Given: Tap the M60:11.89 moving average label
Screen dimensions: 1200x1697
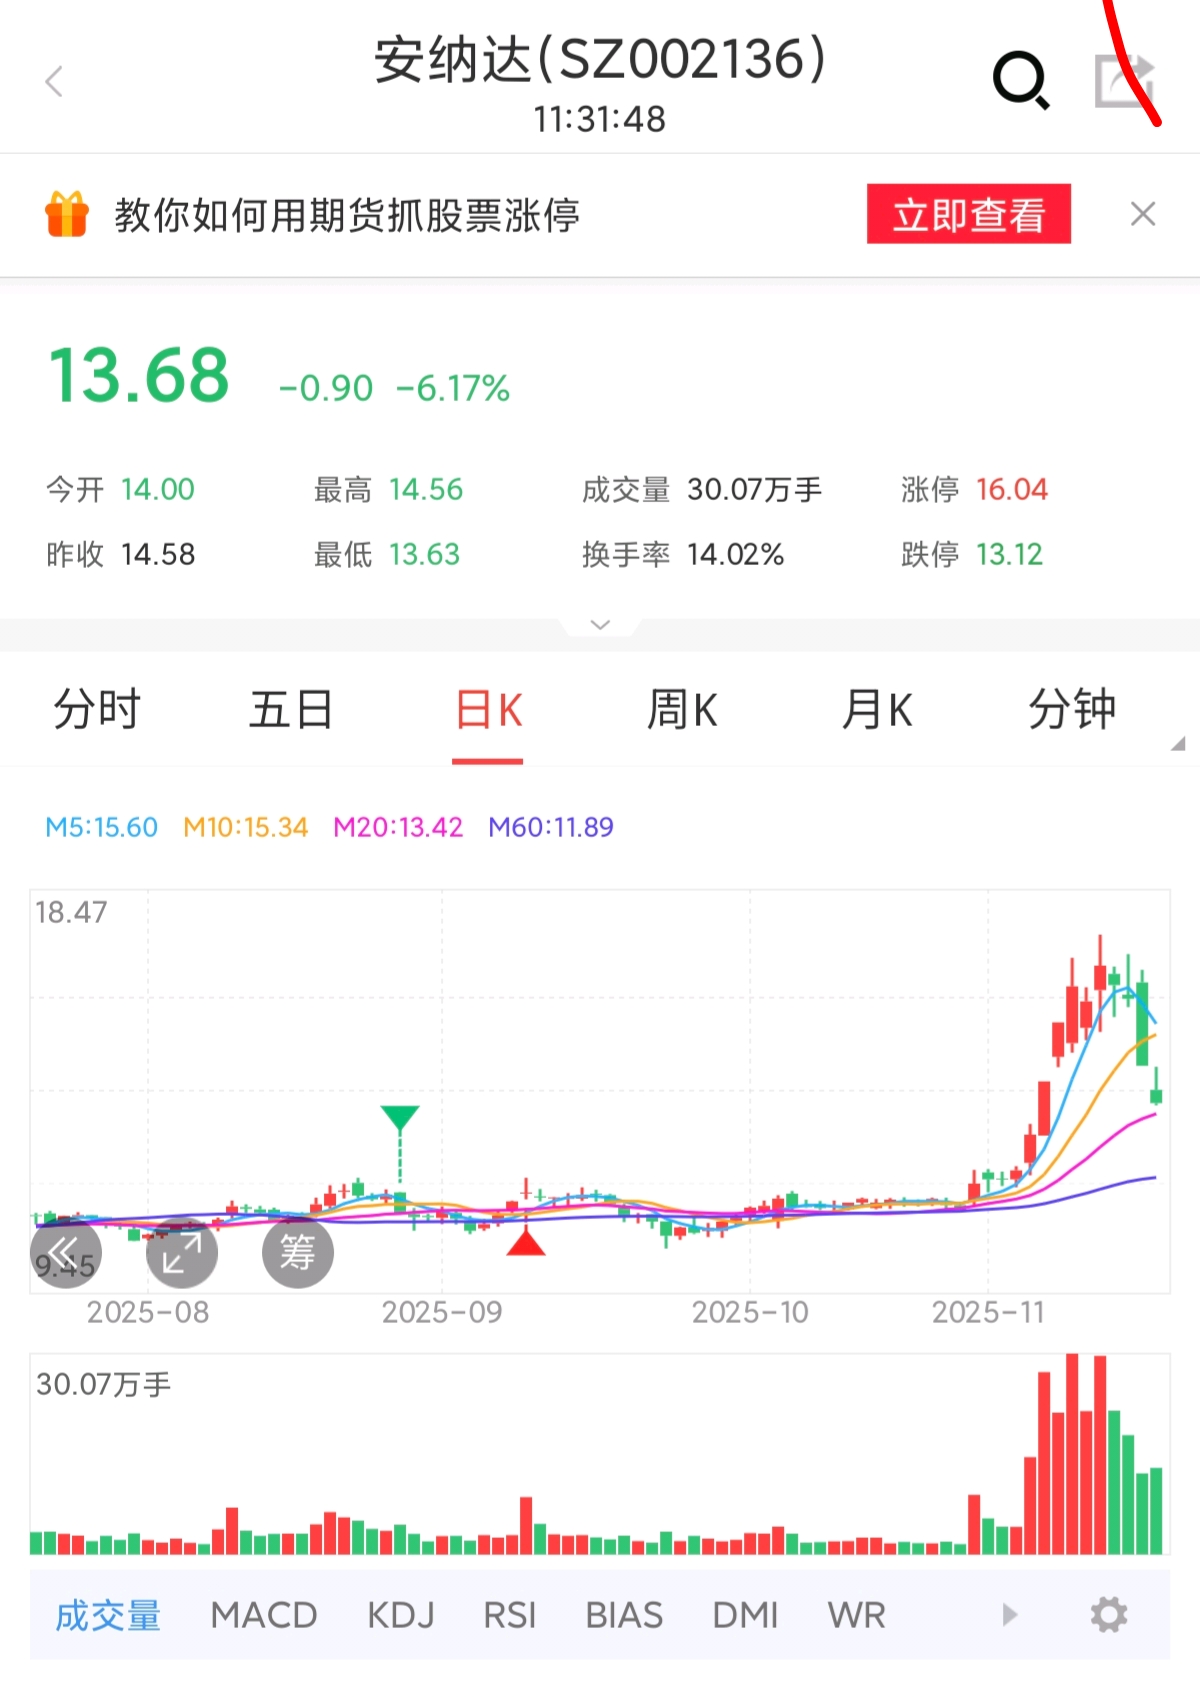Looking at the screenshot, I should (x=551, y=827).
